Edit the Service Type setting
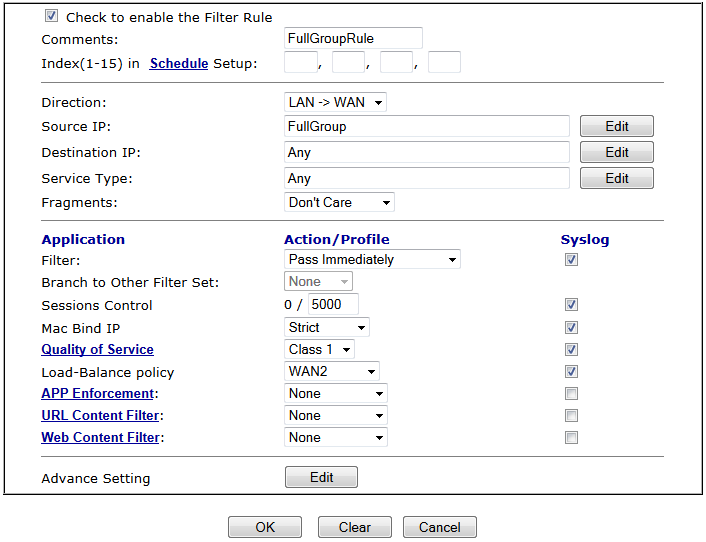Image resolution: width=706 pixels, height=542 pixels. point(616,178)
